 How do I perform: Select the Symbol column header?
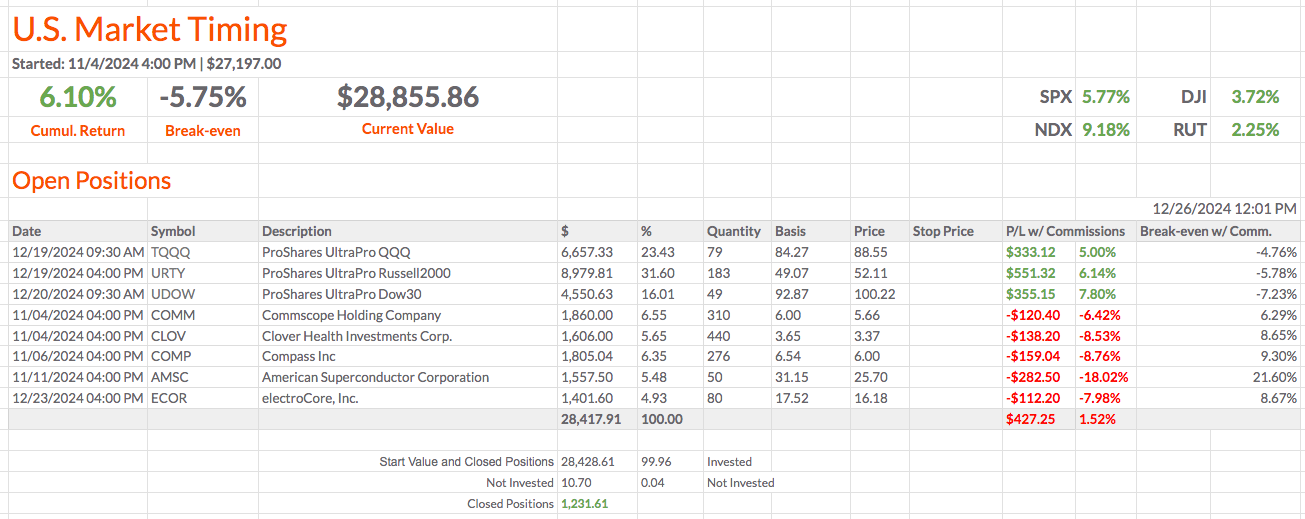coord(173,231)
